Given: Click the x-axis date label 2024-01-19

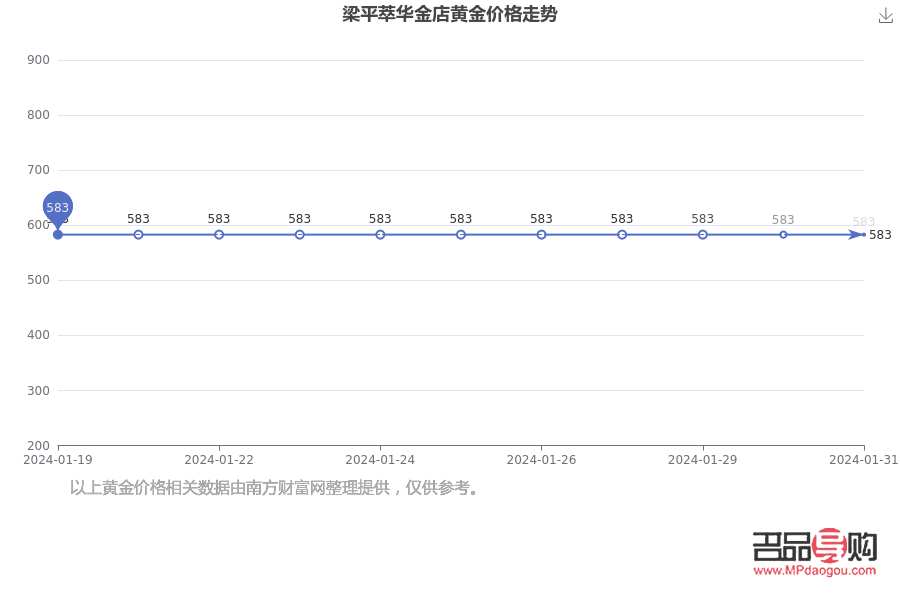Looking at the screenshot, I should pyautogui.click(x=57, y=460).
